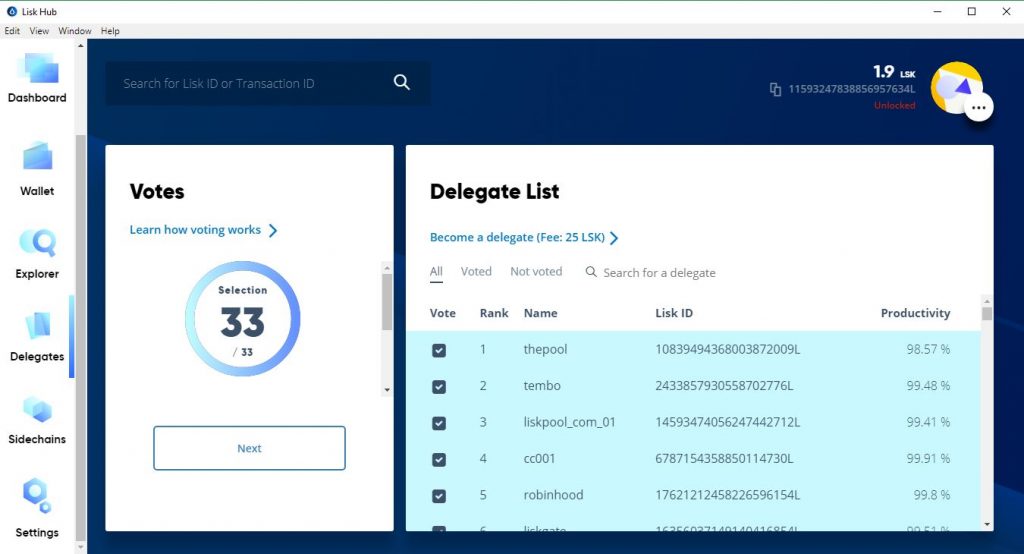Click the left sidebar scrollbar thumb
Screen dimensions: 1024x554
(80, 338)
